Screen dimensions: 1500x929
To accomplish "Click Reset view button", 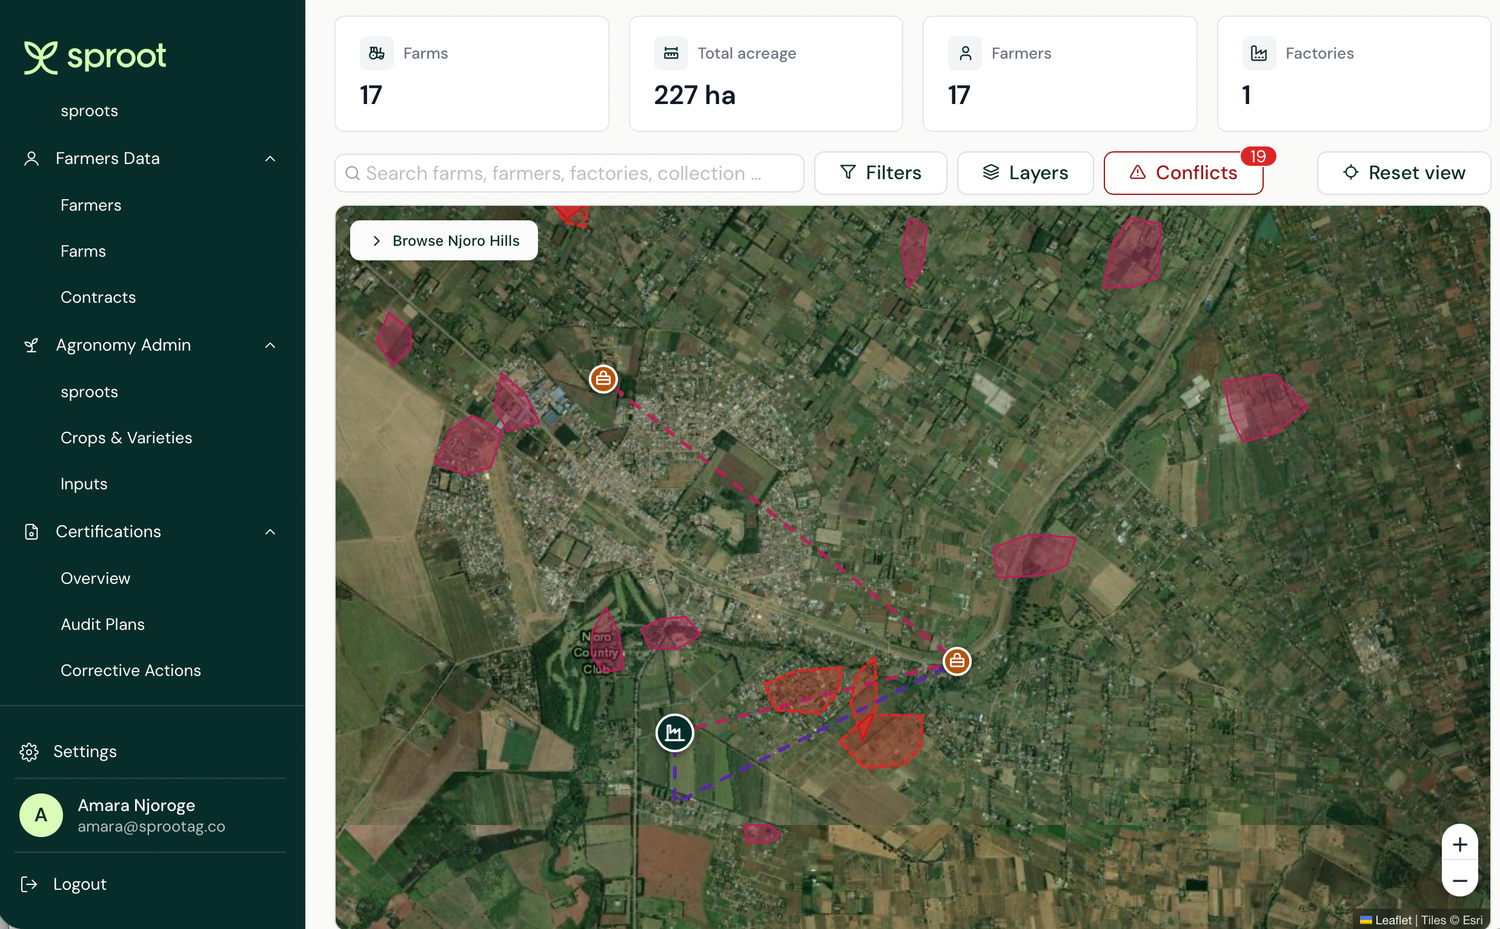I will (1404, 173).
